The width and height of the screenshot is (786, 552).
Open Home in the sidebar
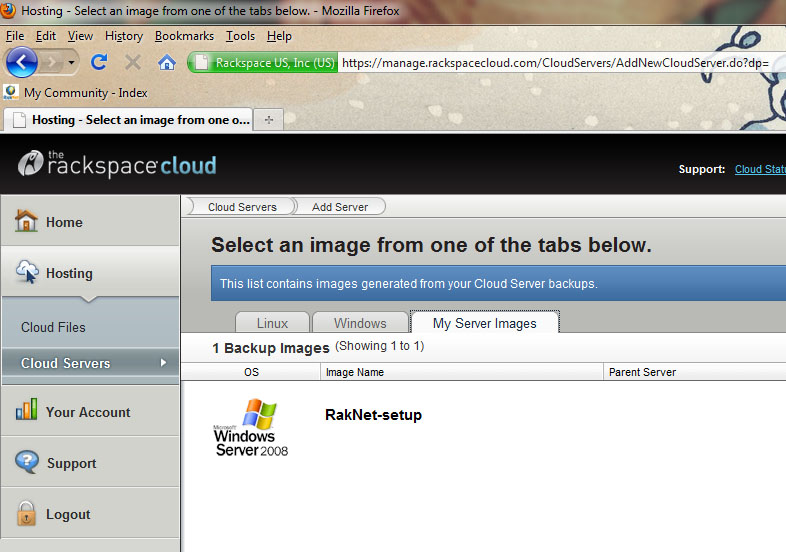(x=64, y=222)
